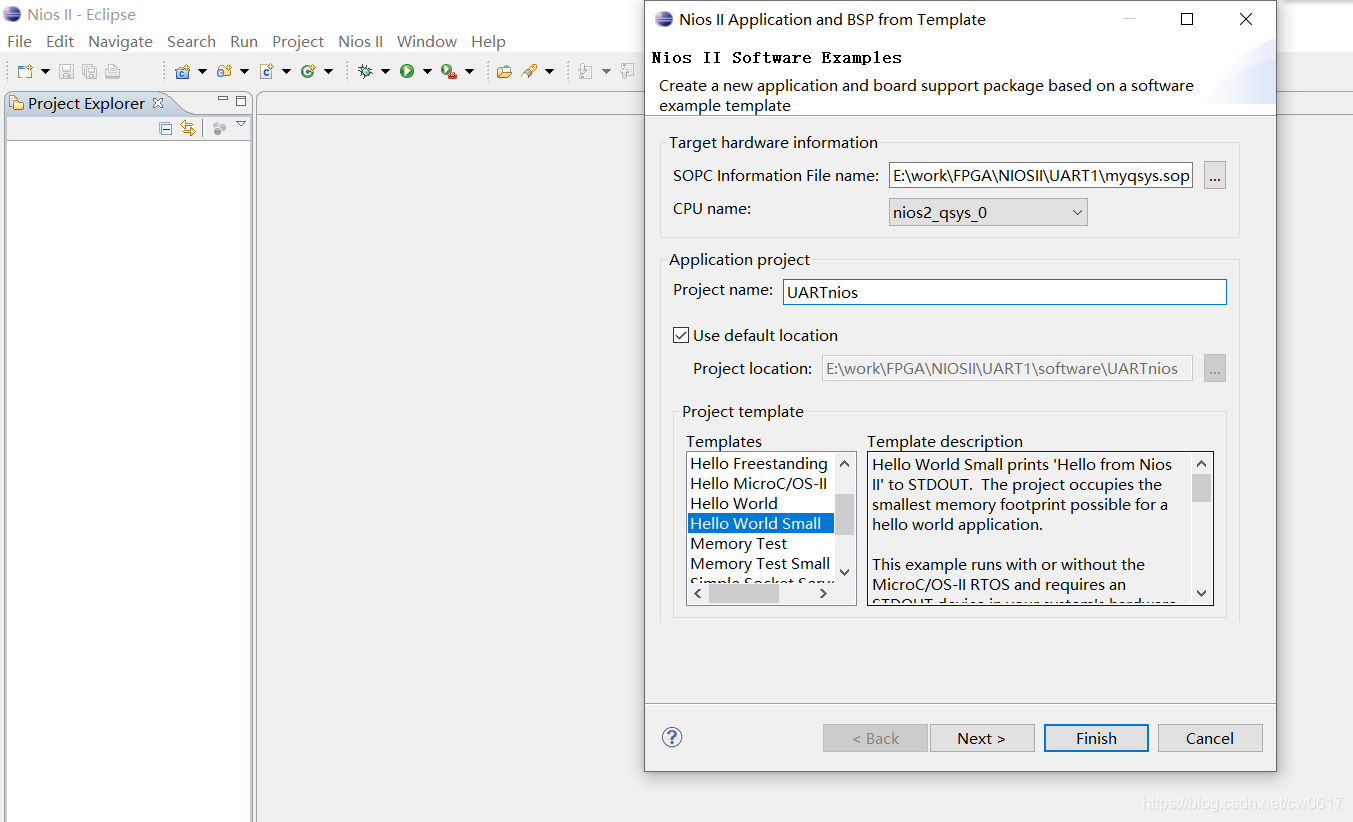Screen dimensions: 1353x822
Task: Click the Save toolbar icon
Action: coord(66,71)
